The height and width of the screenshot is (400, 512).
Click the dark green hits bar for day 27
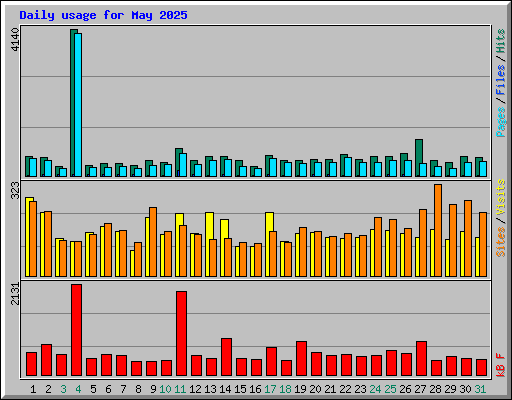pyautogui.click(x=418, y=158)
